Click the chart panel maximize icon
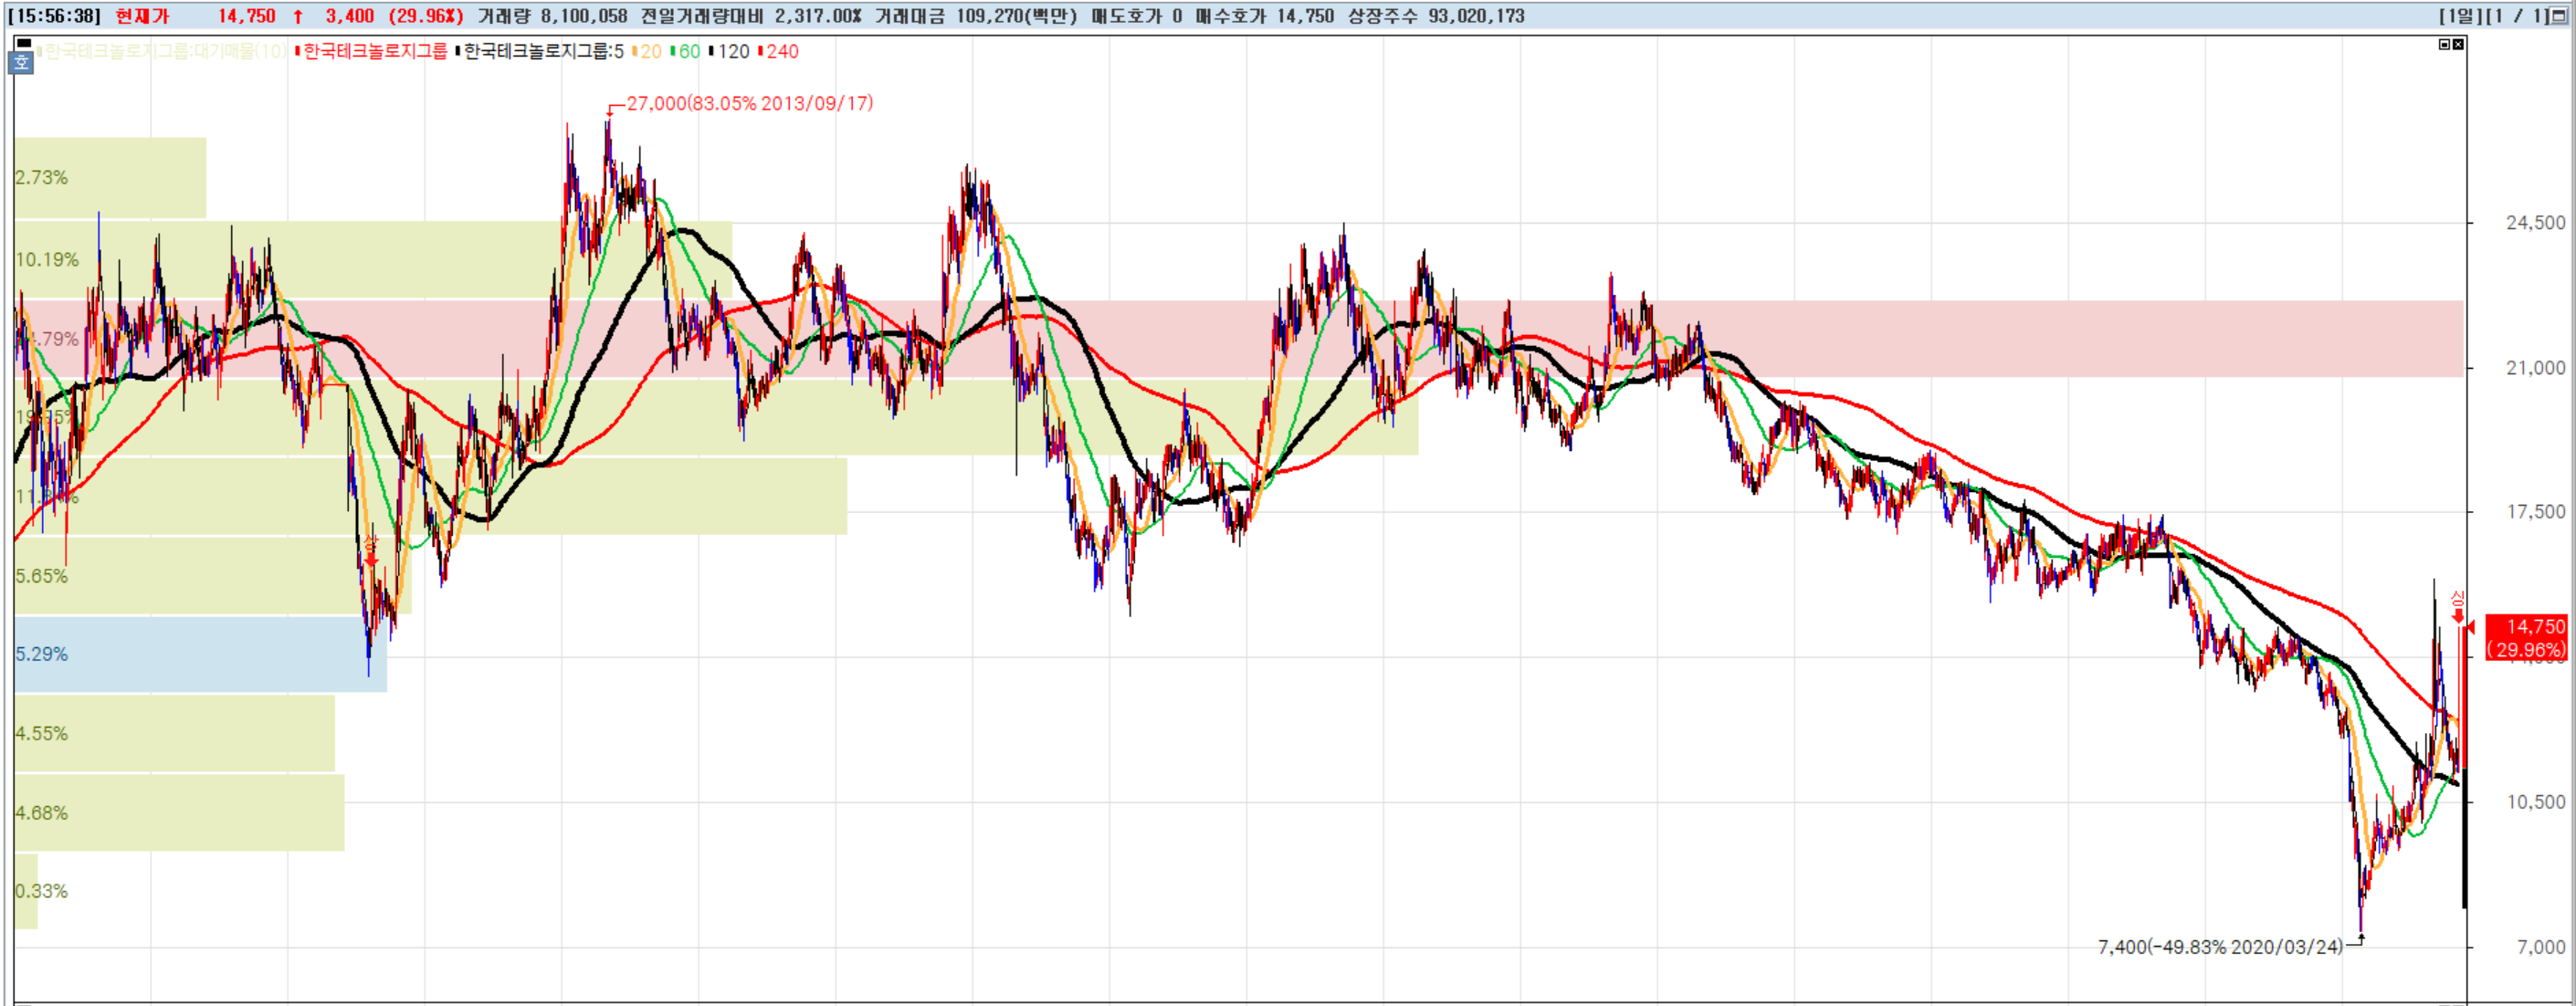This screenshot has width=2576, height=1006. pyautogui.click(x=2444, y=44)
